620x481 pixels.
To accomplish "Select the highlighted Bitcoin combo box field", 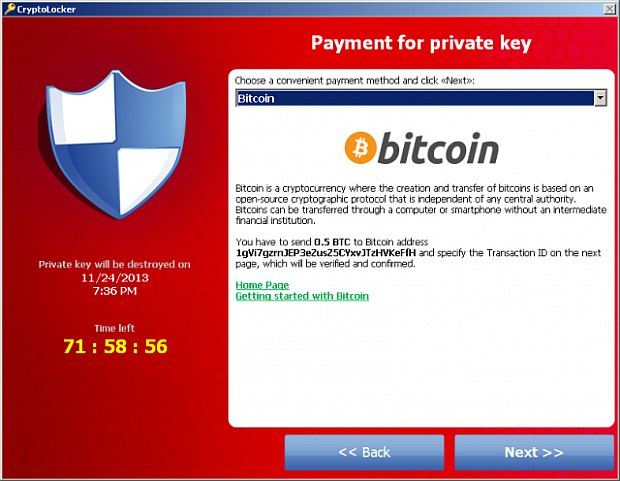I will [x=421, y=98].
